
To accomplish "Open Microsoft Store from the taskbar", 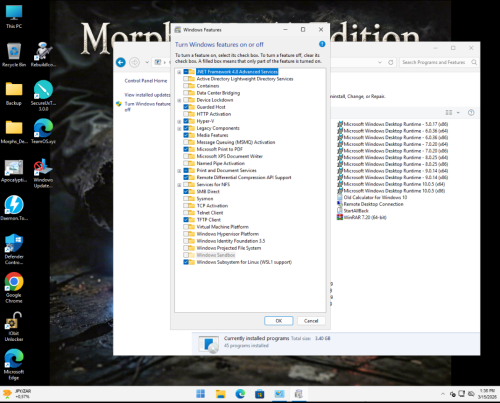I will (x=259, y=394).
